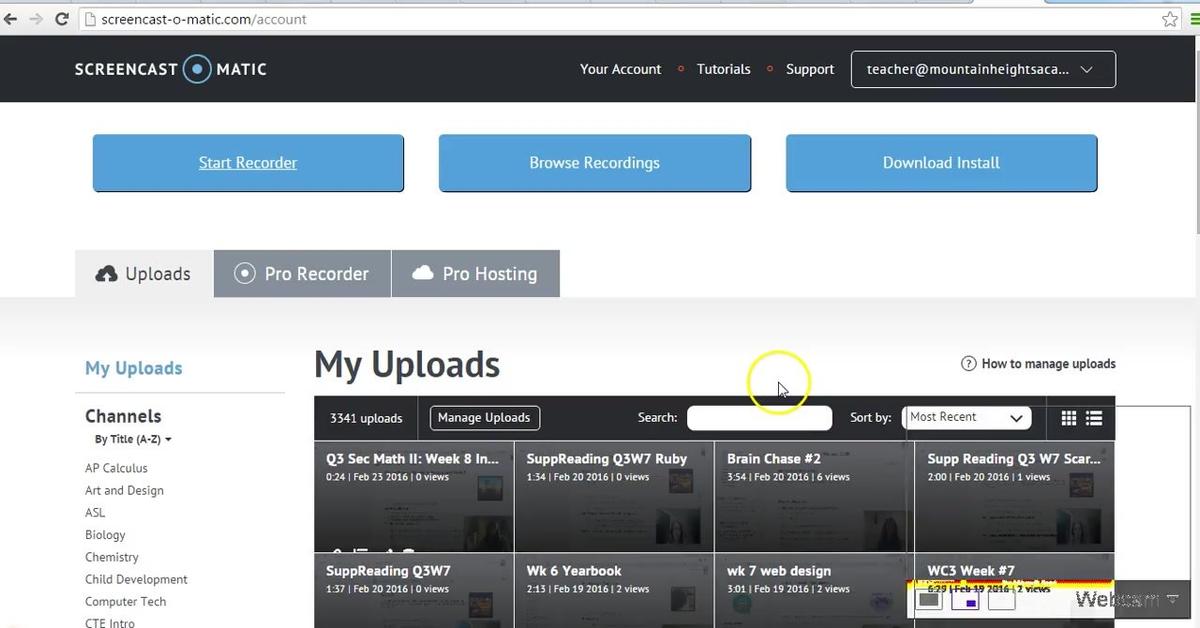Click the 'Channels' sidebar heading

(x=123, y=416)
